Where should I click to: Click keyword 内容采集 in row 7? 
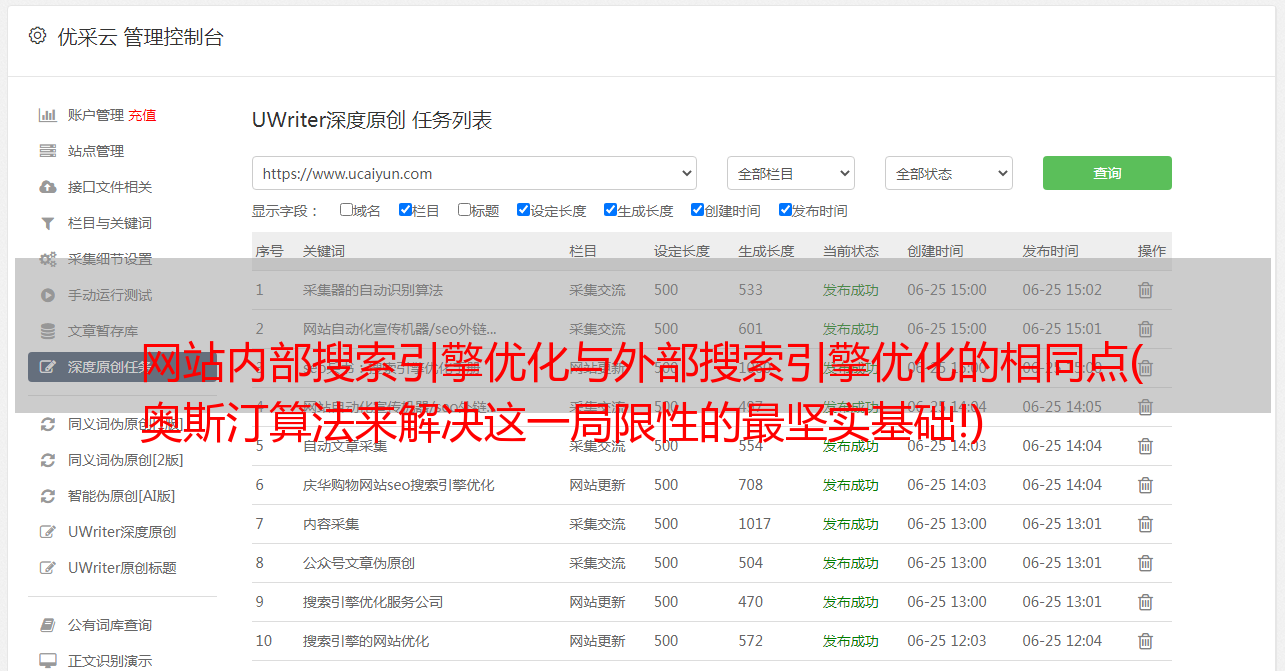tap(331, 524)
